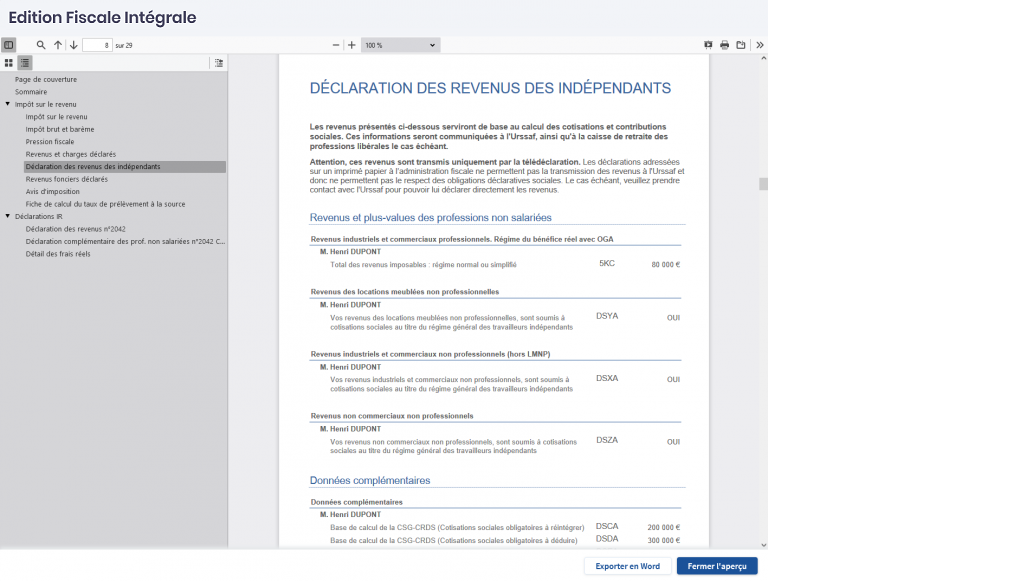Collapse the Déclarations IR section

pyautogui.click(x=8, y=216)
